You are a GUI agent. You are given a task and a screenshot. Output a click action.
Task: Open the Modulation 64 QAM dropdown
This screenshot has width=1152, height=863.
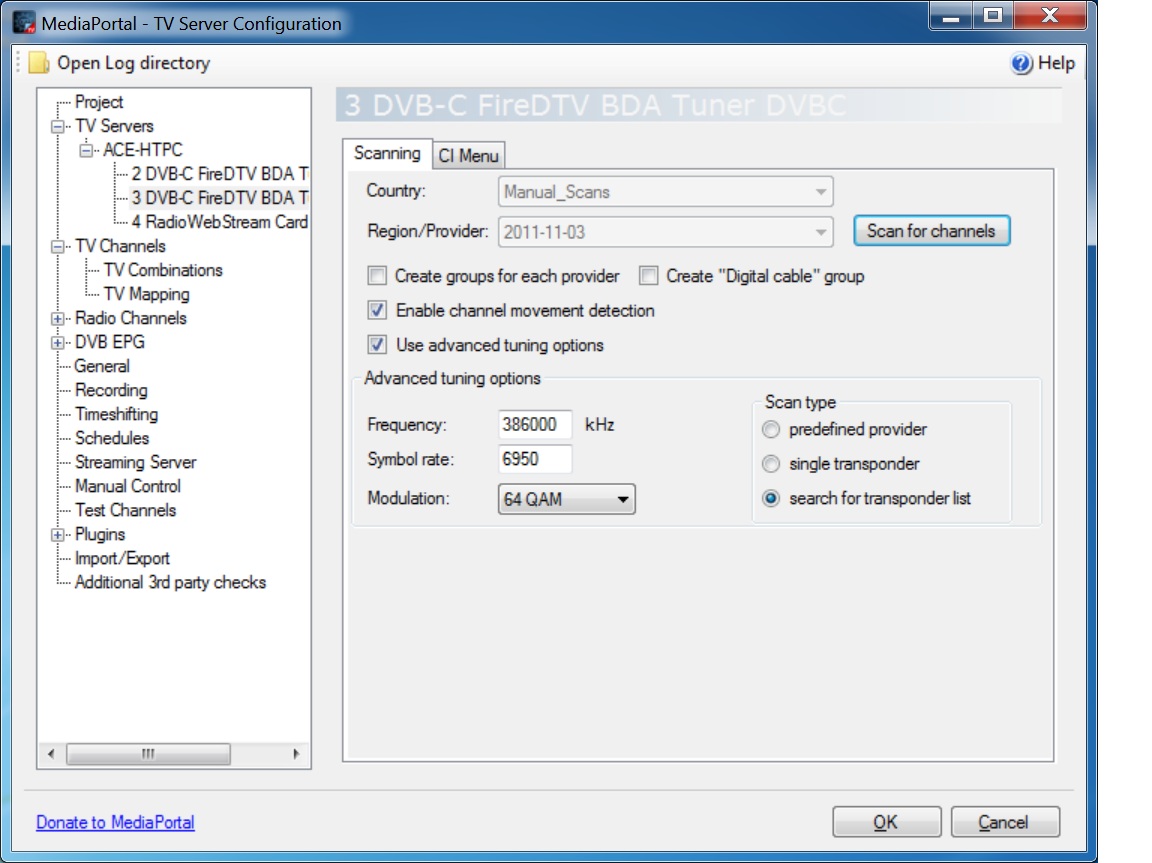pyautogui.click(x=566, y=499)
